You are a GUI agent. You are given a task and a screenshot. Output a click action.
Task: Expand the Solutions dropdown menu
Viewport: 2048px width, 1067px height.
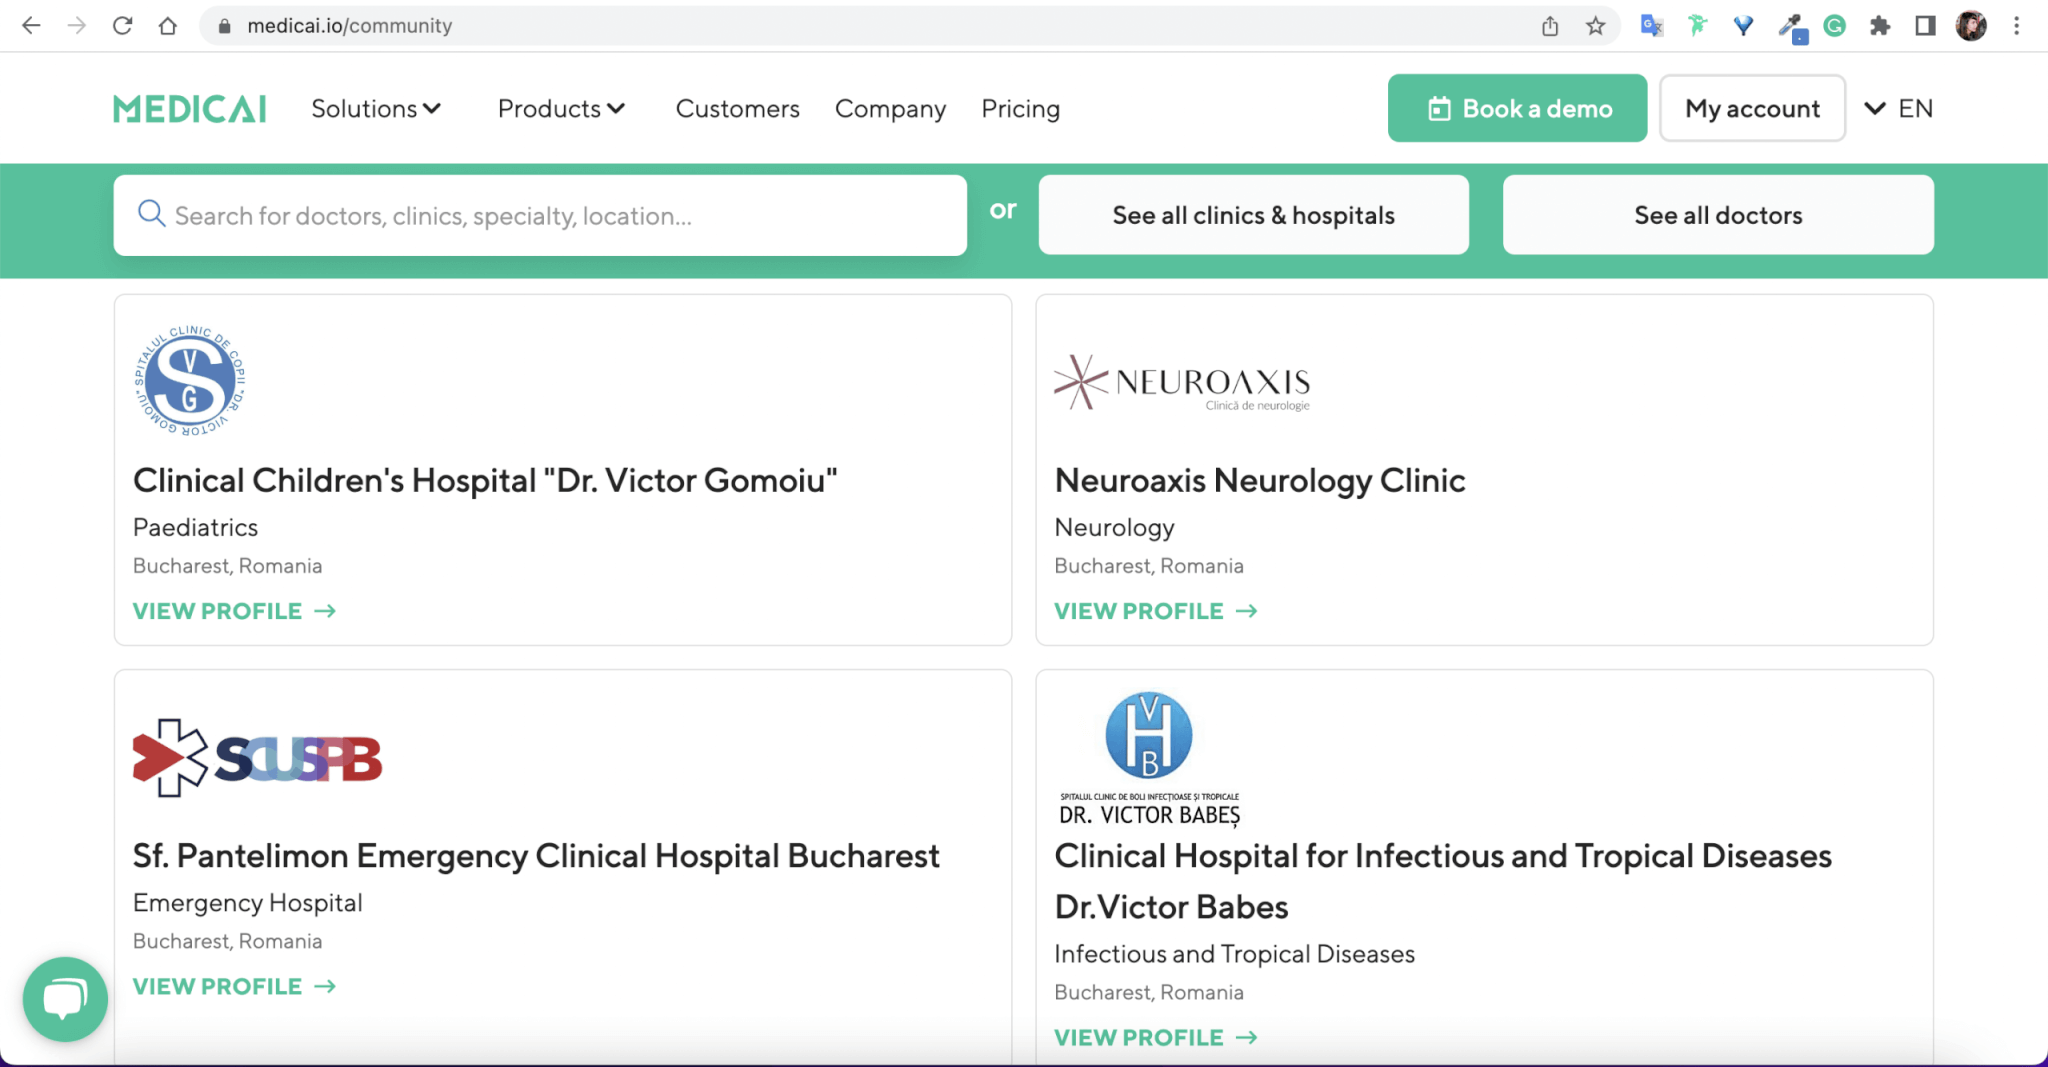coord(376,109)
